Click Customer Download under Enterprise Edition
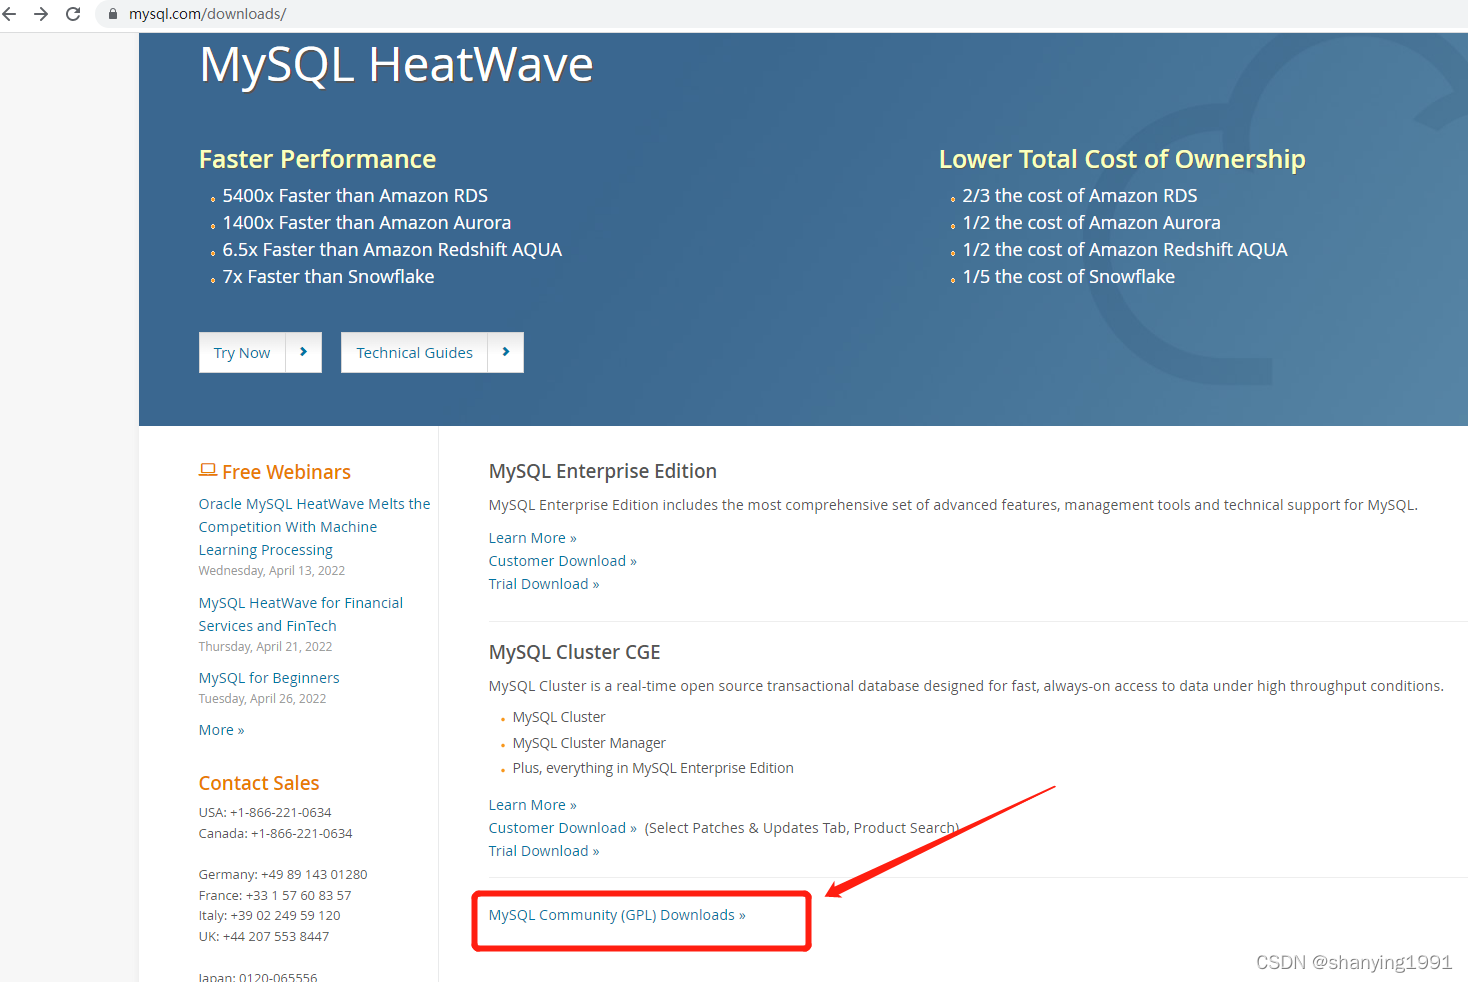This screenshot has height=982, width=1468. point(562,561)
